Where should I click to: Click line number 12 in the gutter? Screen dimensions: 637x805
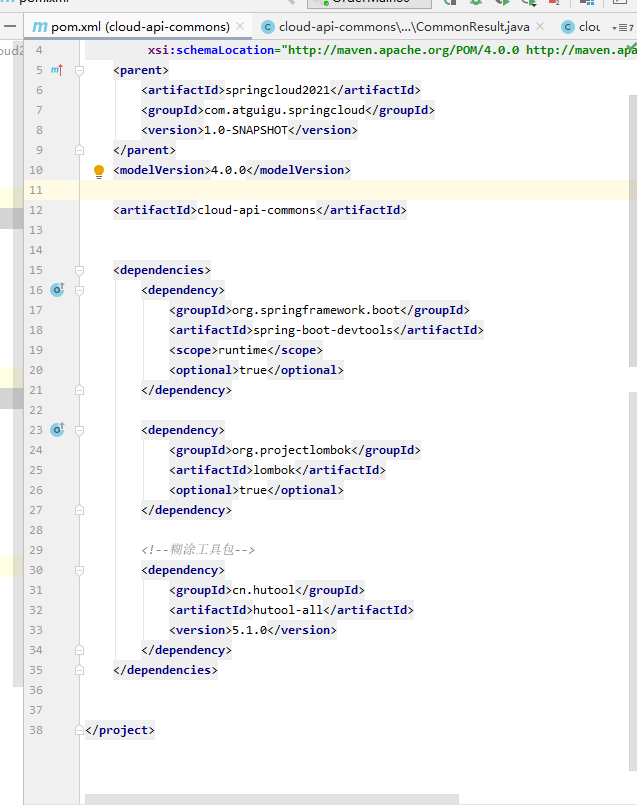[36, 210]
